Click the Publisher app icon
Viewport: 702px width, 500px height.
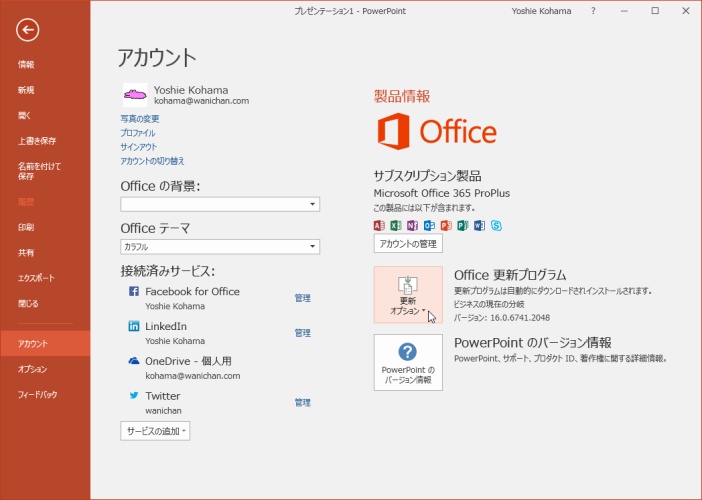462,225
